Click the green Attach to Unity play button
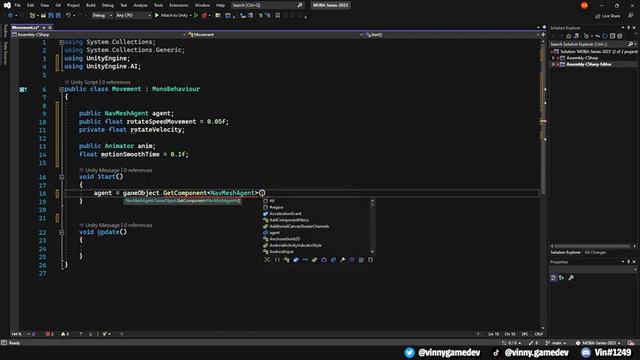 (157, 16)
